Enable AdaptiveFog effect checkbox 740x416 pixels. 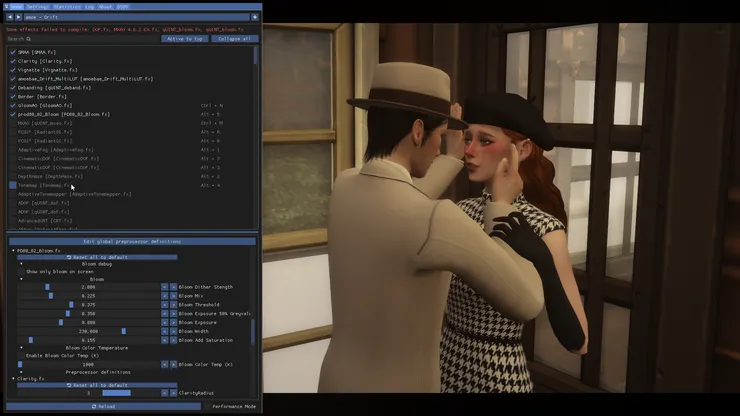tap(13, 150)
